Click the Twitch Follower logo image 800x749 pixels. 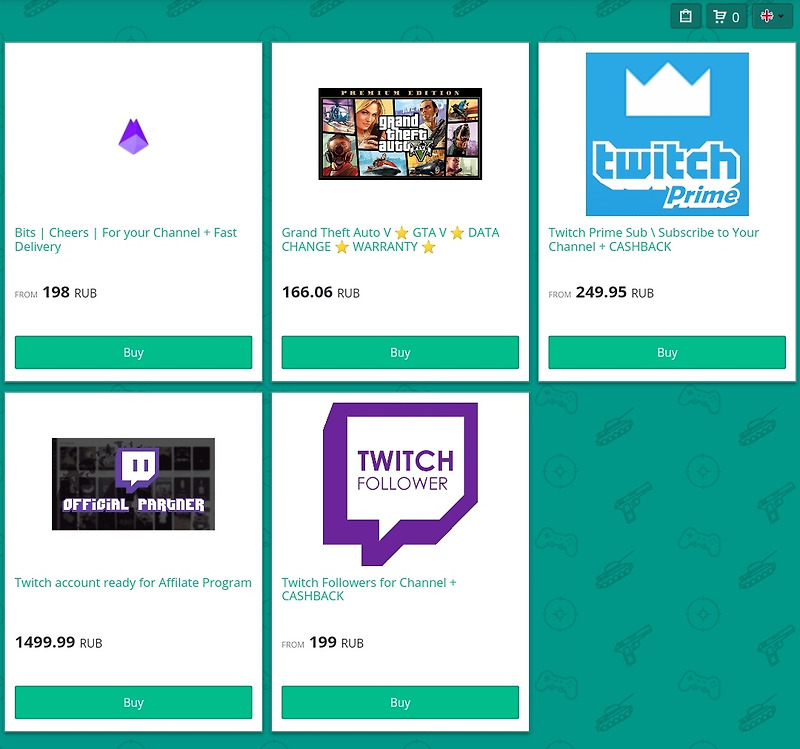[400, 484]
